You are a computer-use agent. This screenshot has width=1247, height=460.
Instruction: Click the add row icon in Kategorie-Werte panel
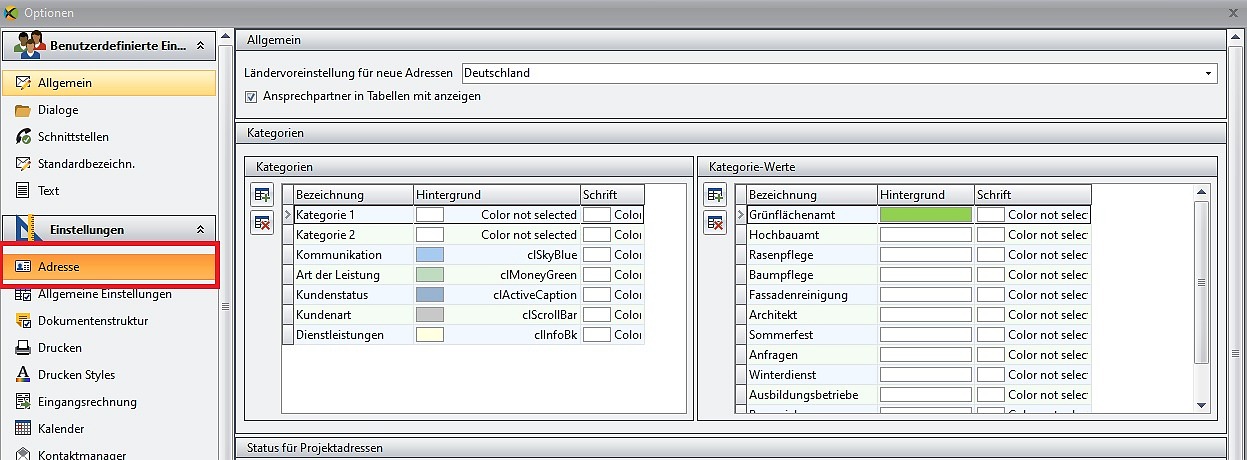[715, 195]
